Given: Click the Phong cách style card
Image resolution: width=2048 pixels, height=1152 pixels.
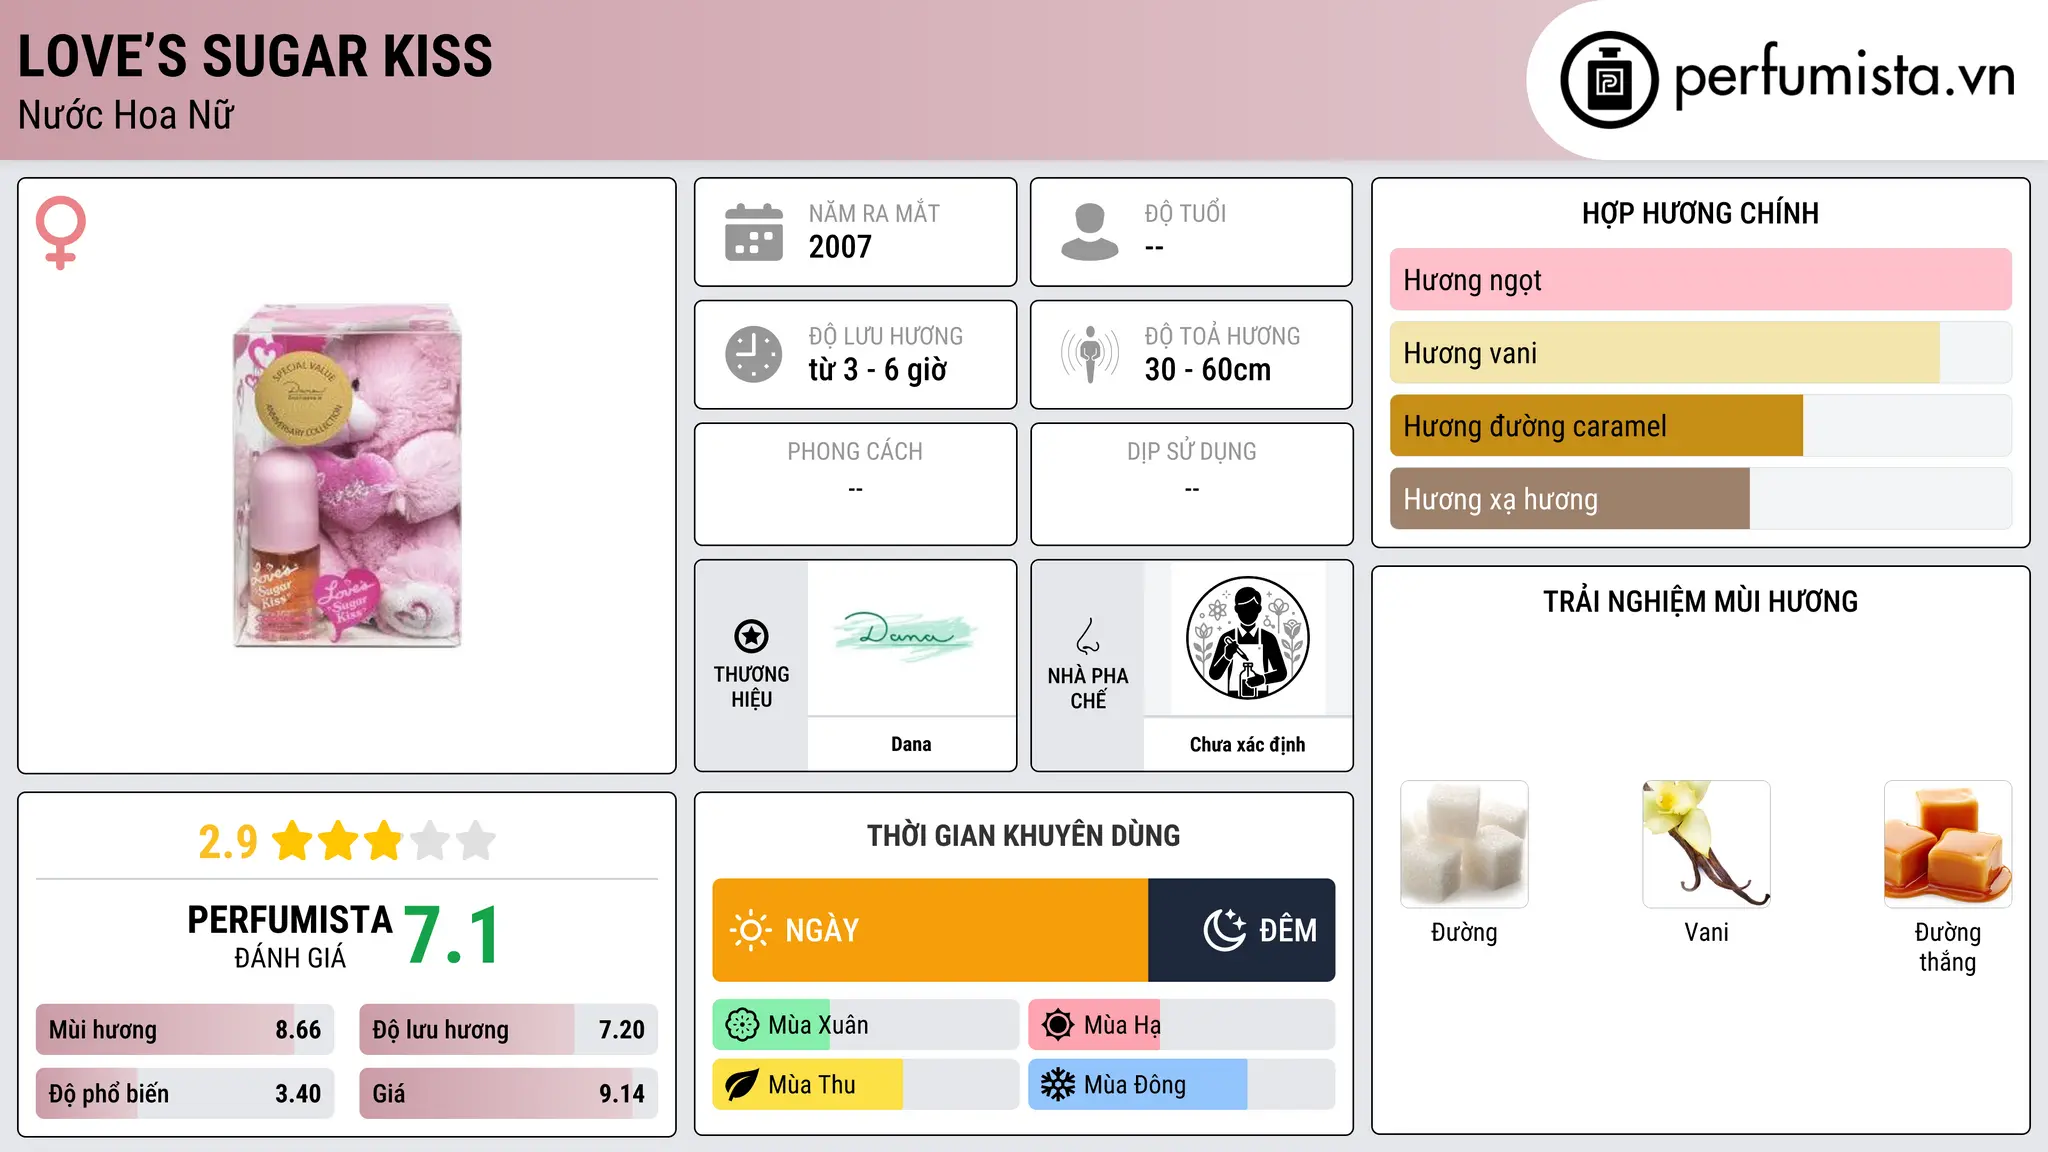Looking at the screenshot, I should tap(856, 484).
